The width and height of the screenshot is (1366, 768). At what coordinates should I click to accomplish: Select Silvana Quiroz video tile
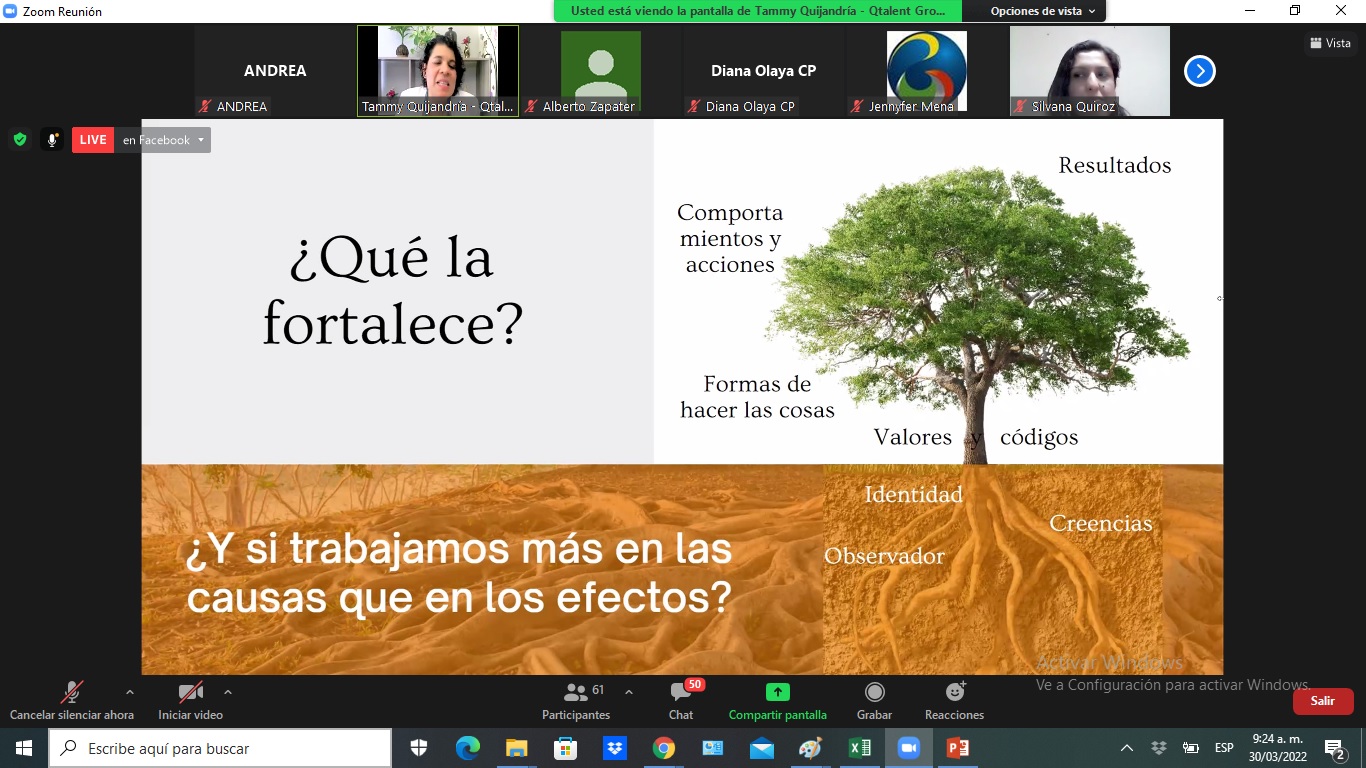[x=1090, y=71]
